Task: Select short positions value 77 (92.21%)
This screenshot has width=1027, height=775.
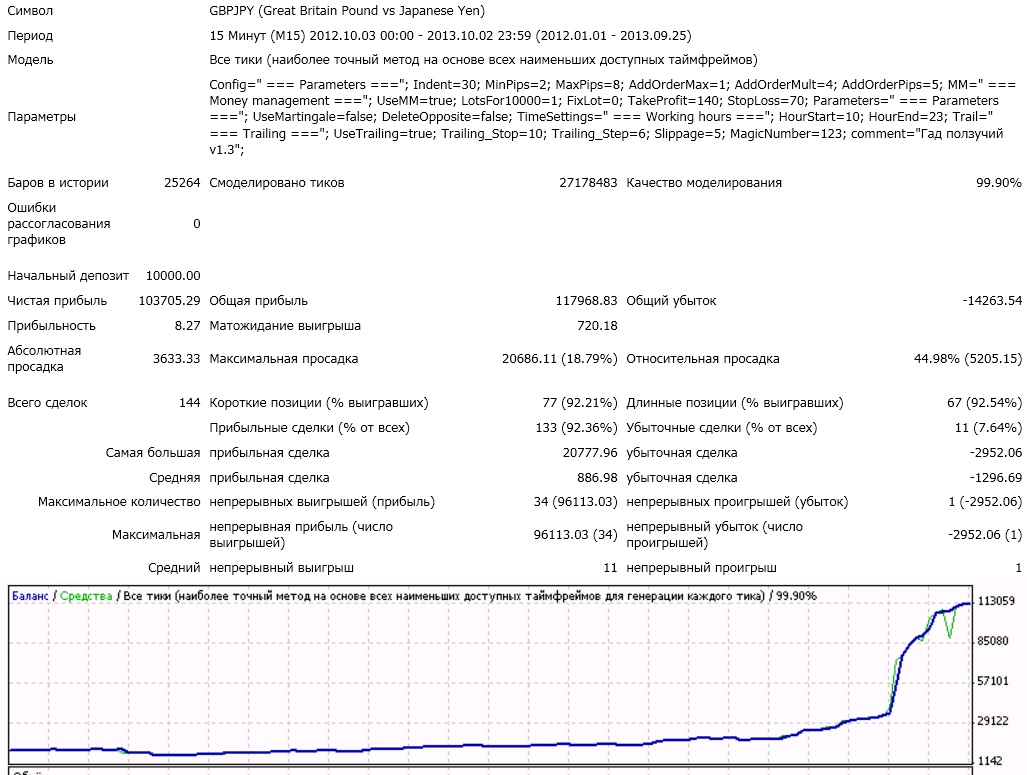Action: [x=580, y=403]
